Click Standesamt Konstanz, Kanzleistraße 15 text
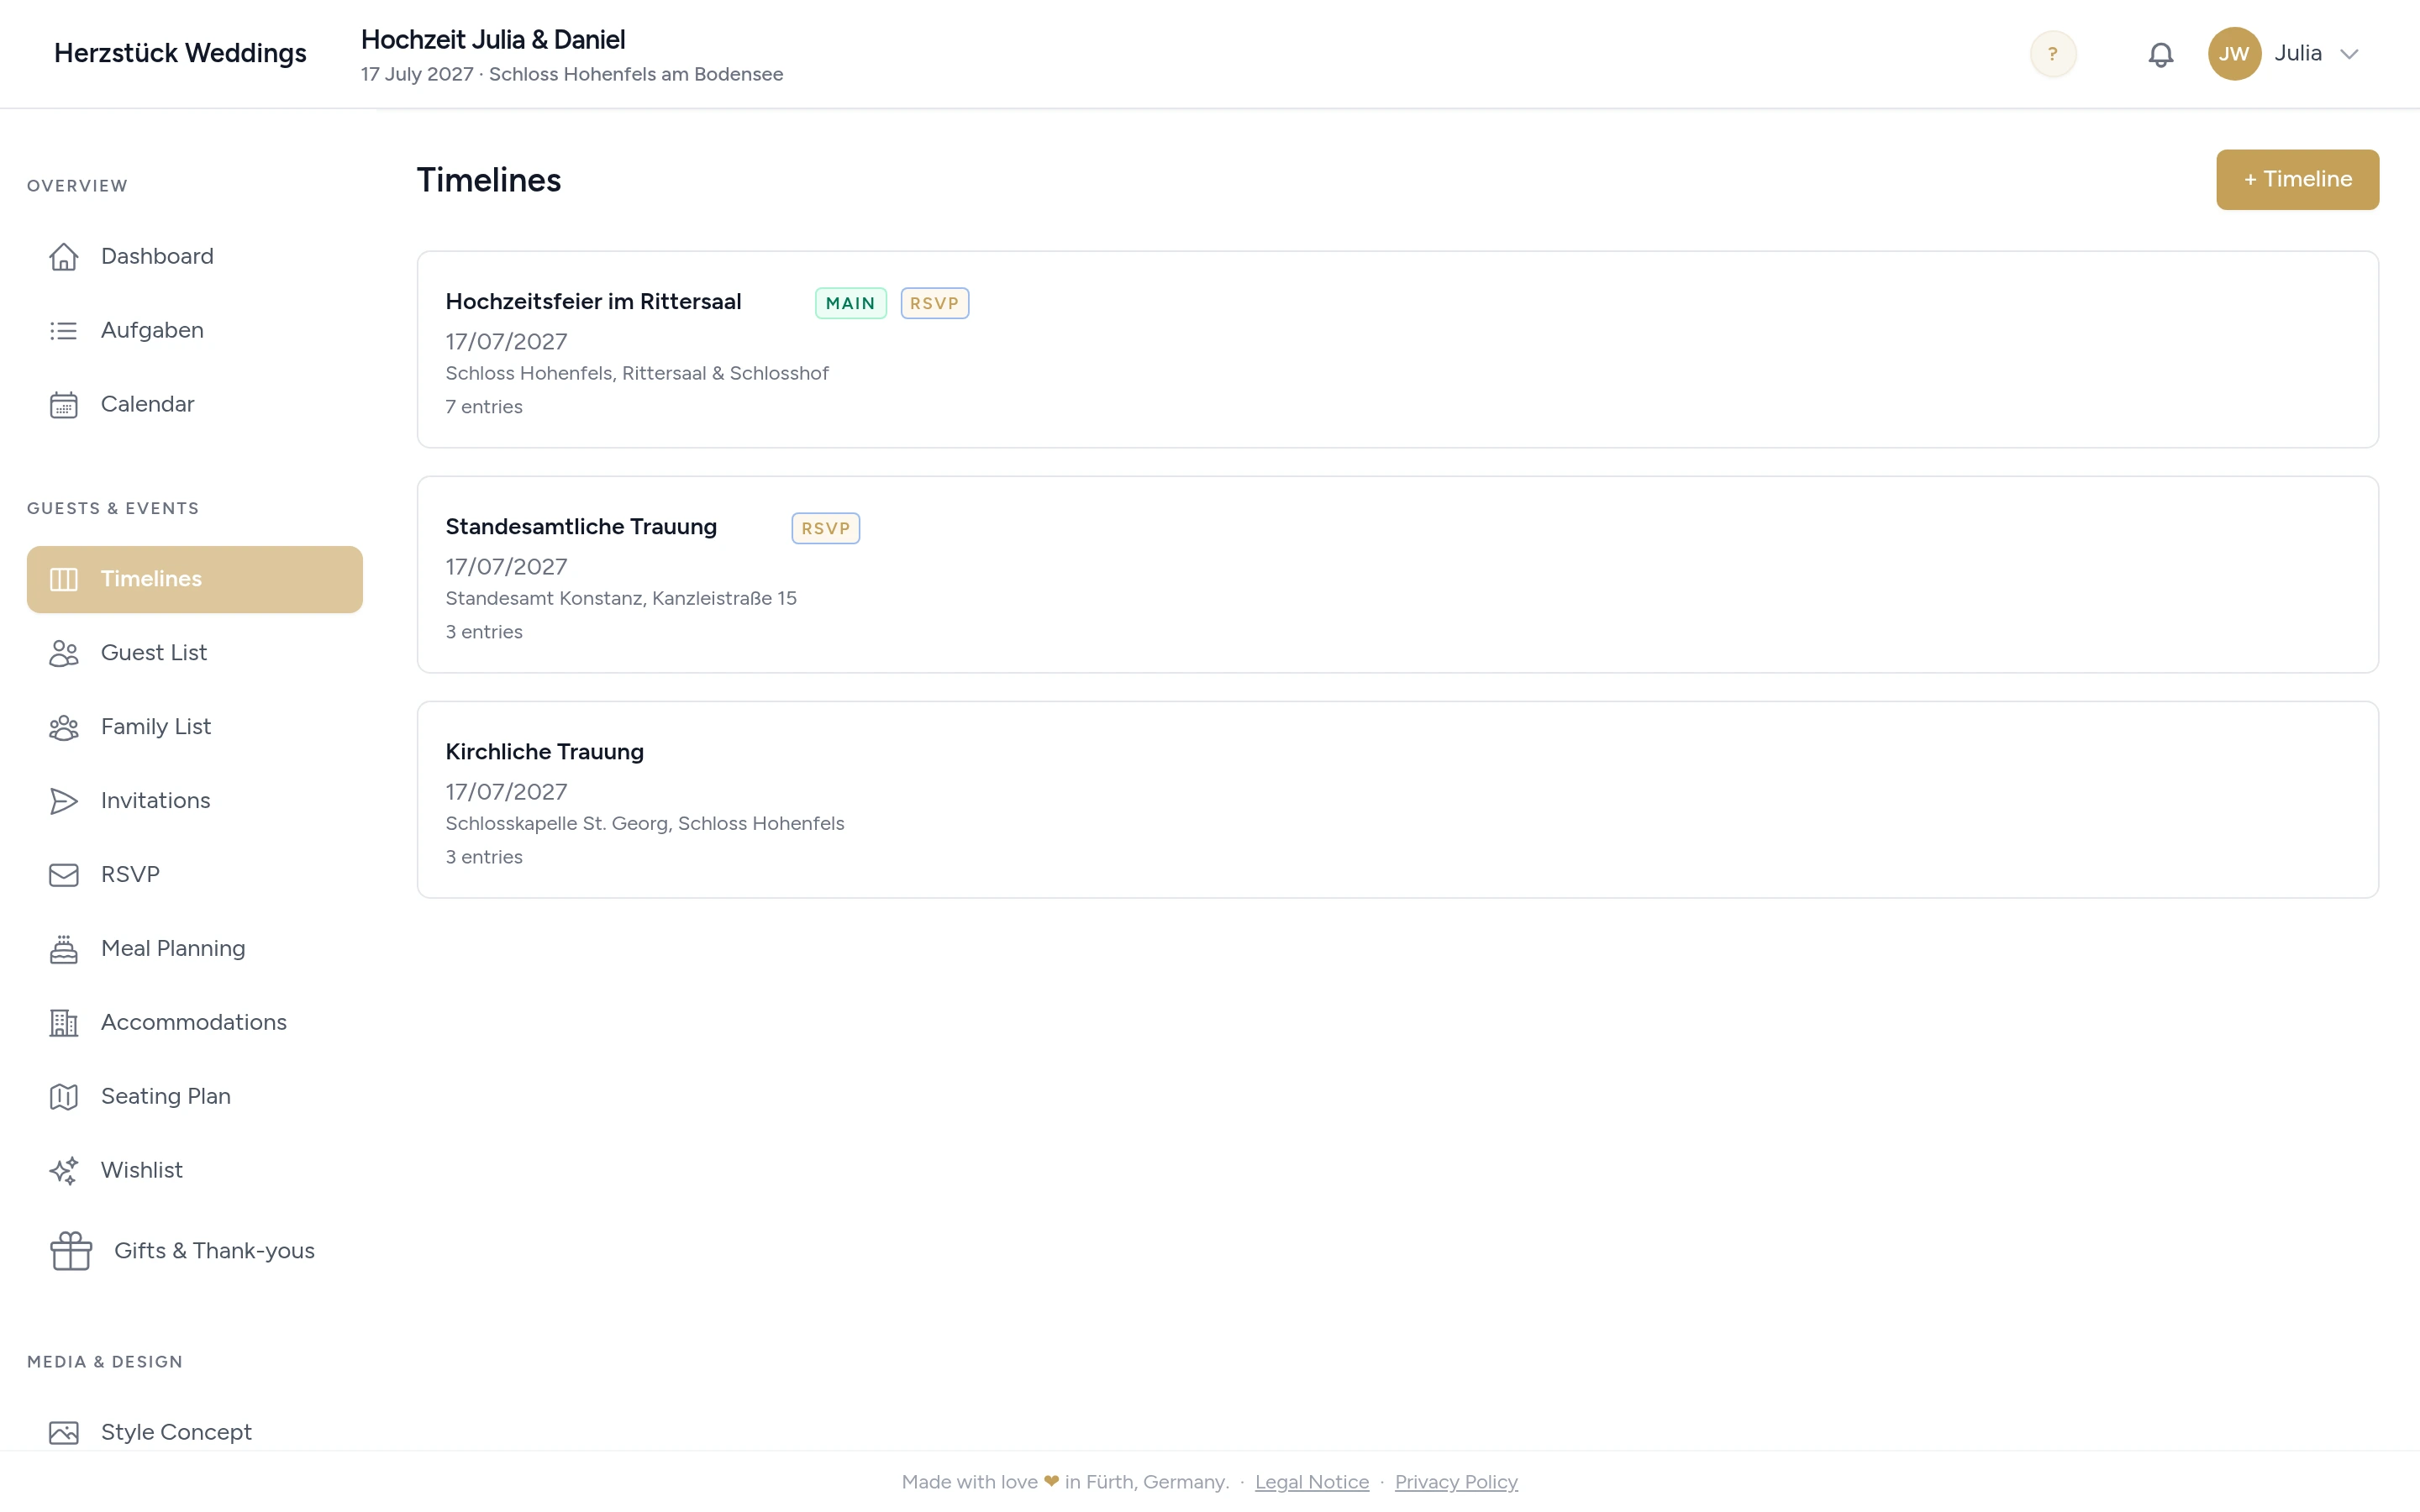This screenshot has height=1512, width=2420. click(621, 599)
